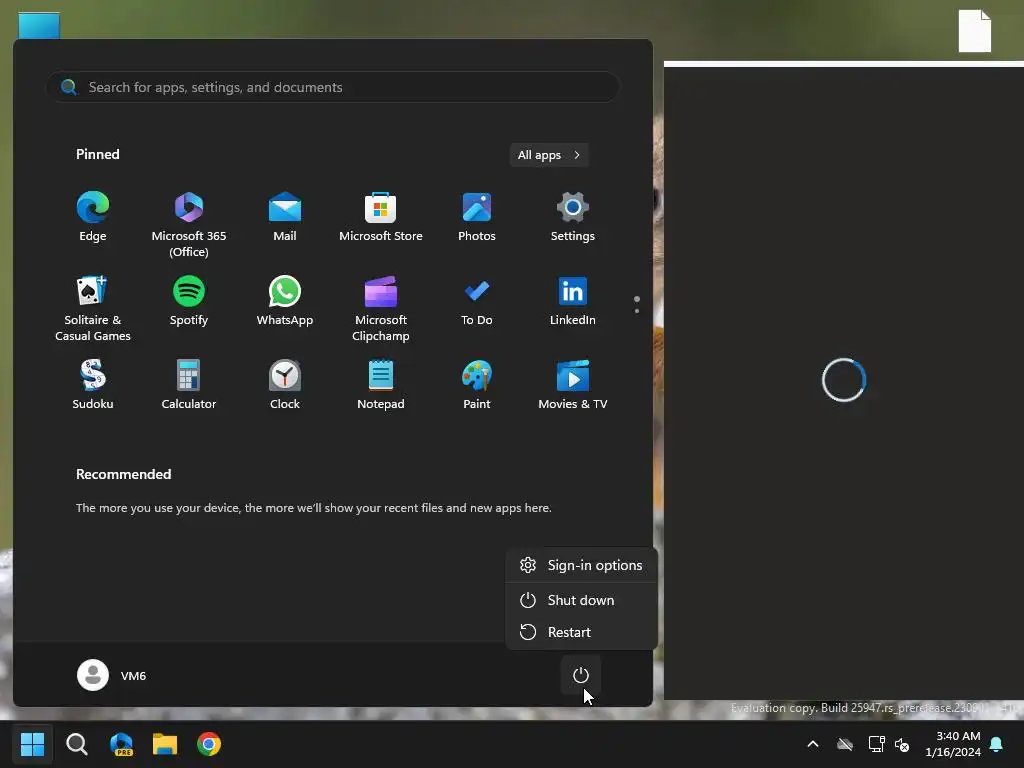Select the blue desktop icon at top-left
This screenshot has height=768, width=1024.
39,25
